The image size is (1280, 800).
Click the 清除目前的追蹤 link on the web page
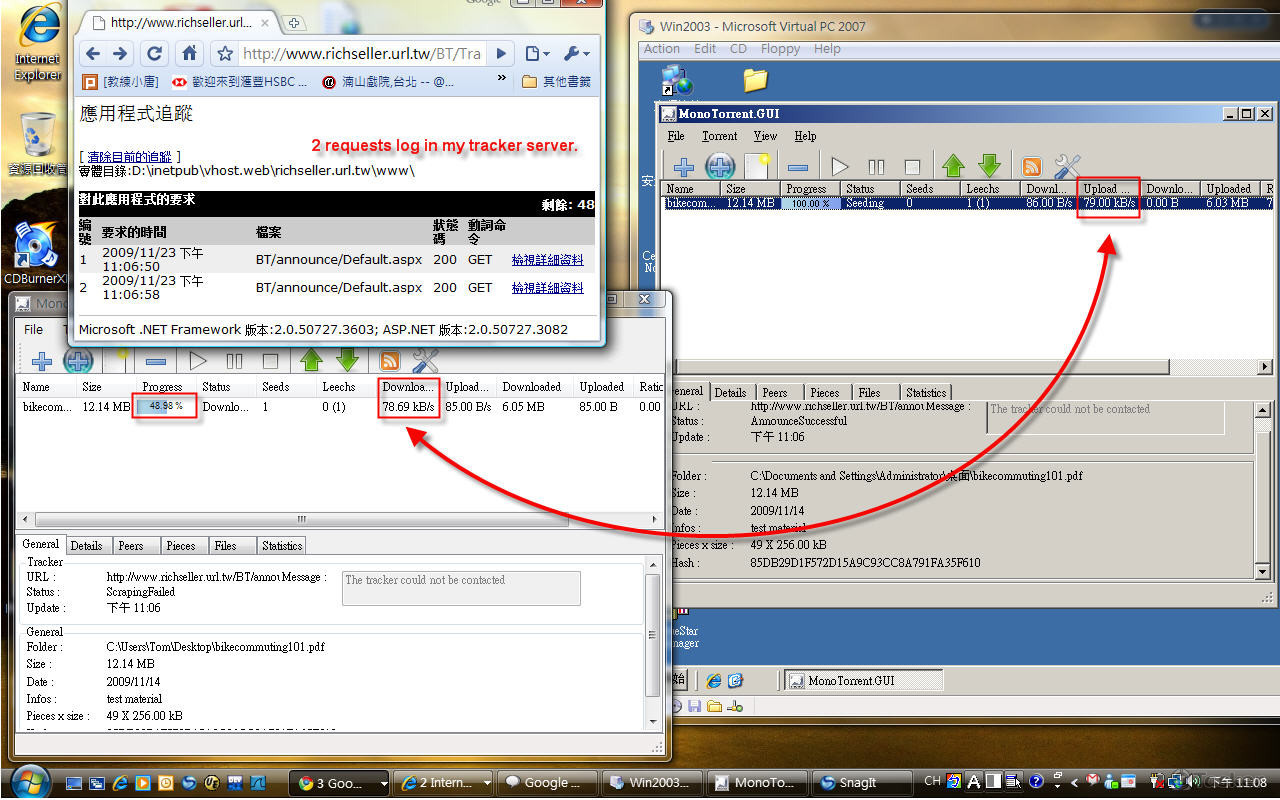click(x=129, y=157)
